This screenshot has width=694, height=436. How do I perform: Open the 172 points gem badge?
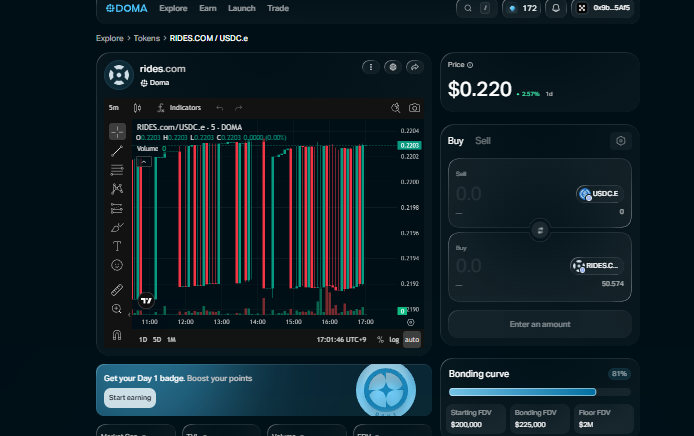(522, 8)
